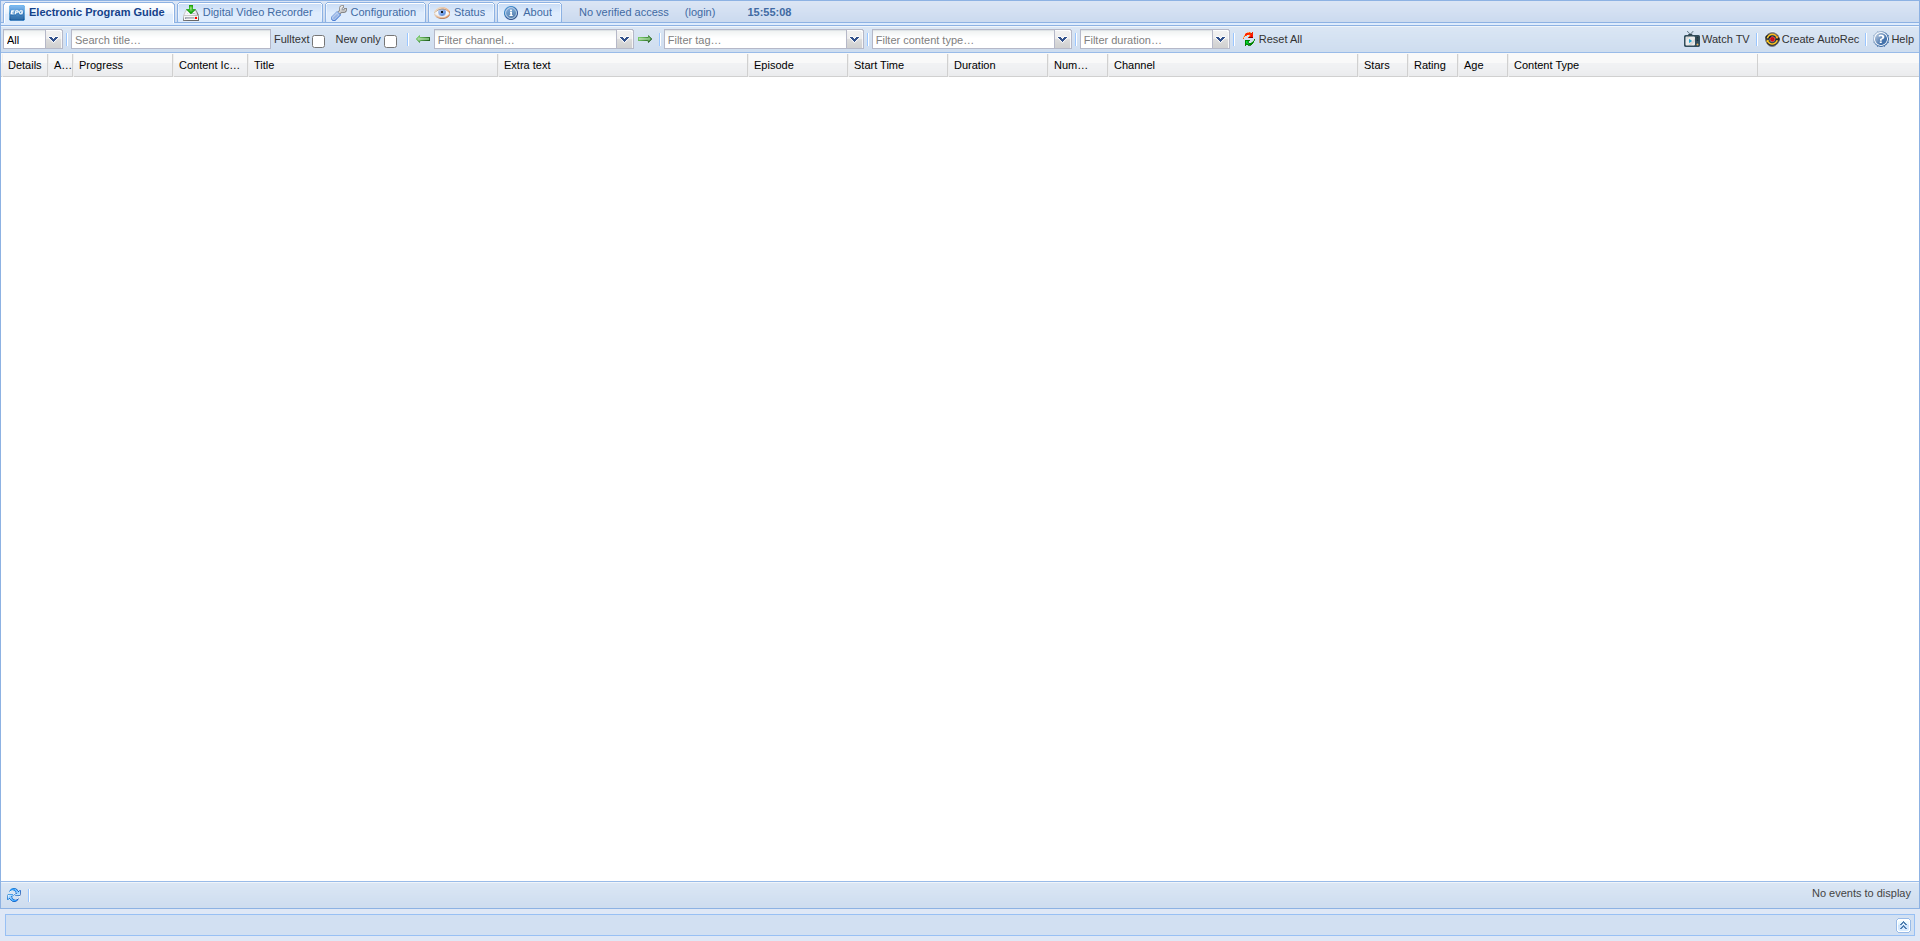This screenshot has width=1920, height=941.
Task: Sort by the Title column header
Action: click(372, 65)
